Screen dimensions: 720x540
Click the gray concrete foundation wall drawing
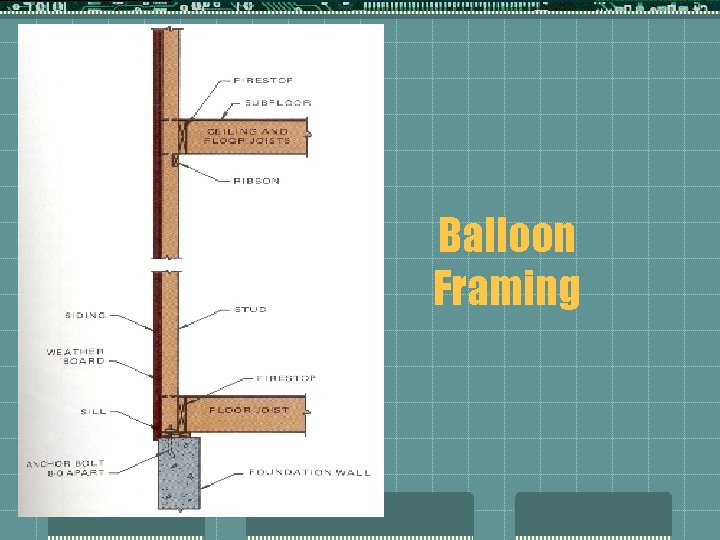(x=179, y=473)
